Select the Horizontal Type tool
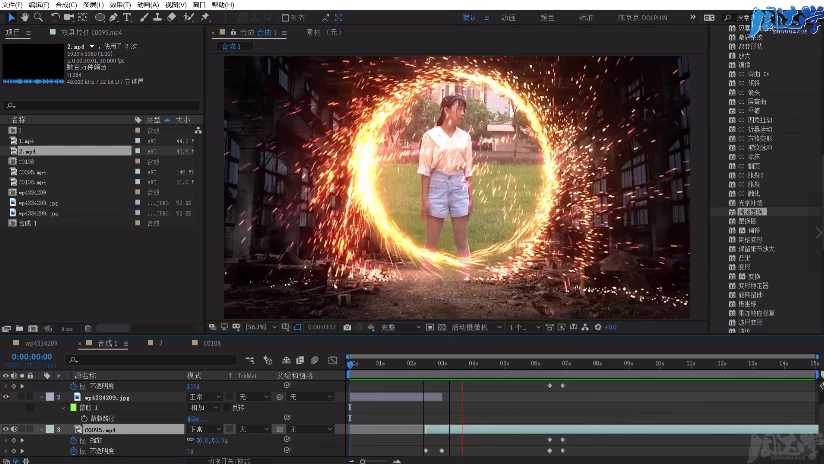This screenshot has height=464, width=824. pyautogui.click(x=127, y=17)
